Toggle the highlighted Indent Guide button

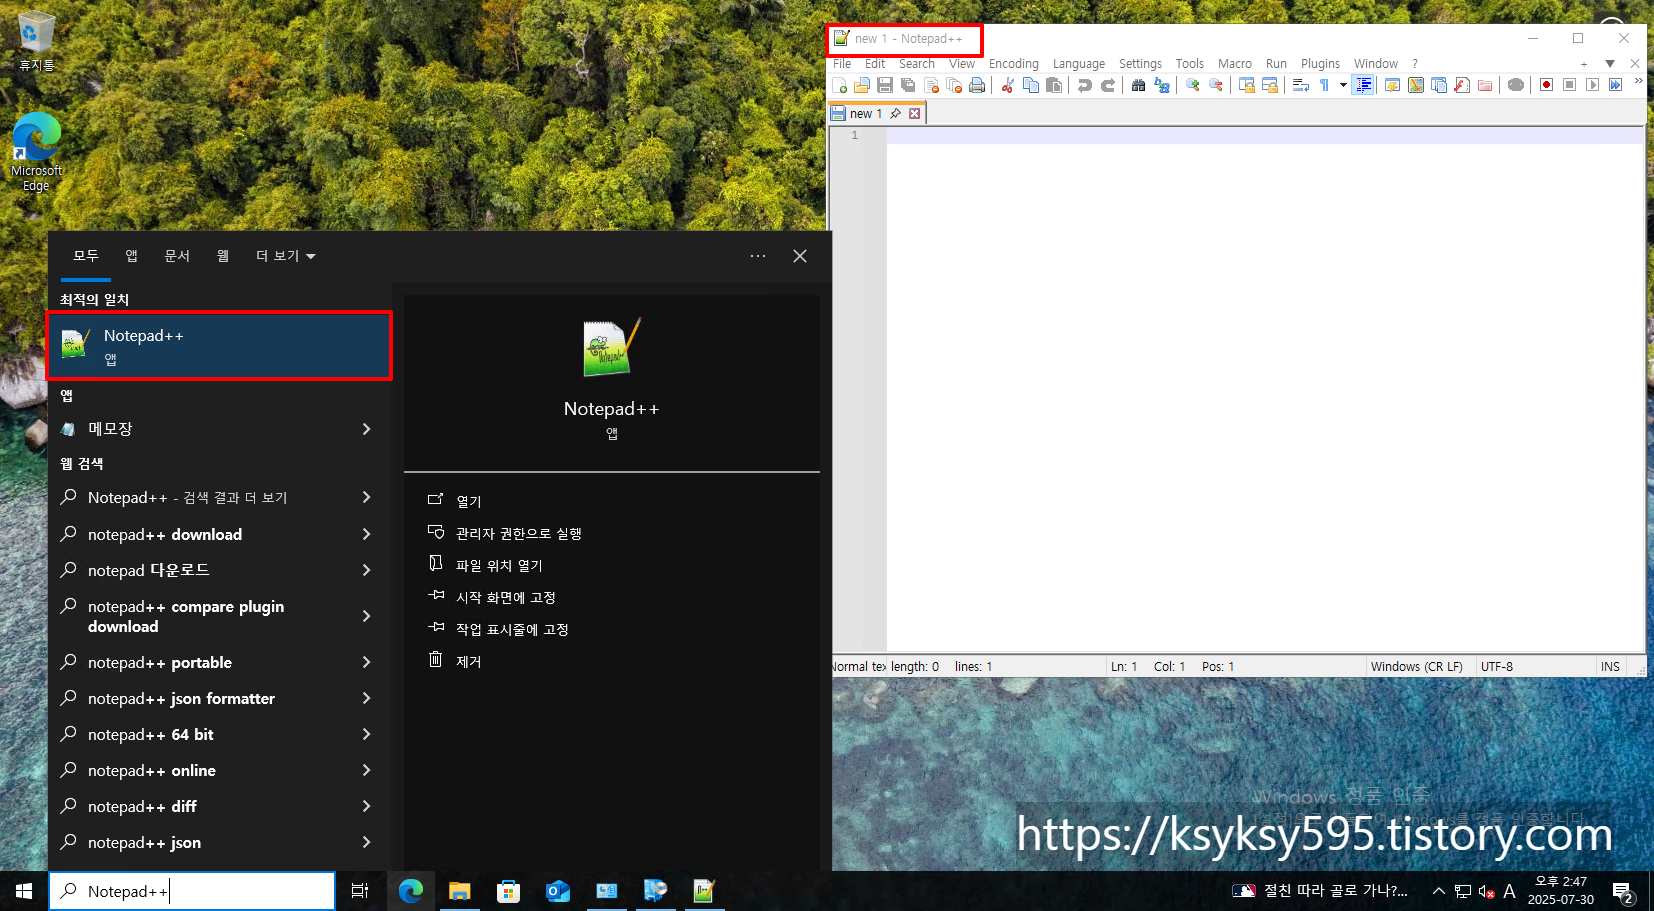(x=1363, y=85)
